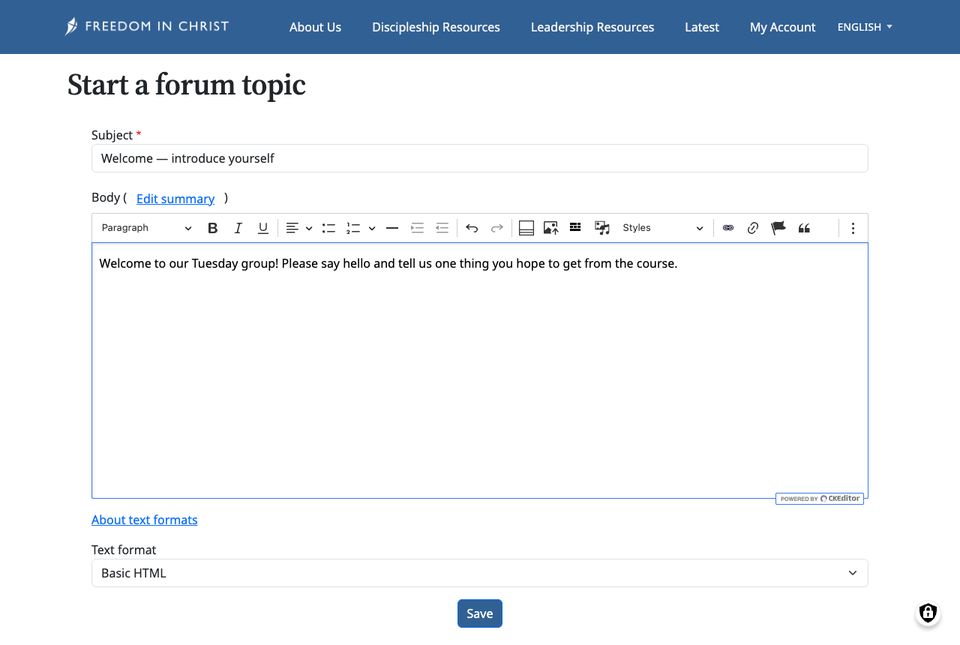Open the My Account menu

[x=782, y=27]
